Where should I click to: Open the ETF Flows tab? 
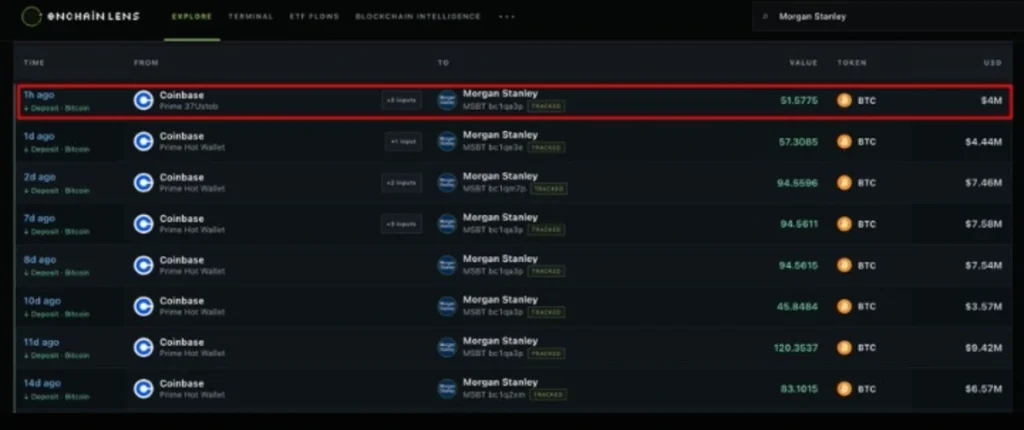tap(314, 17)
